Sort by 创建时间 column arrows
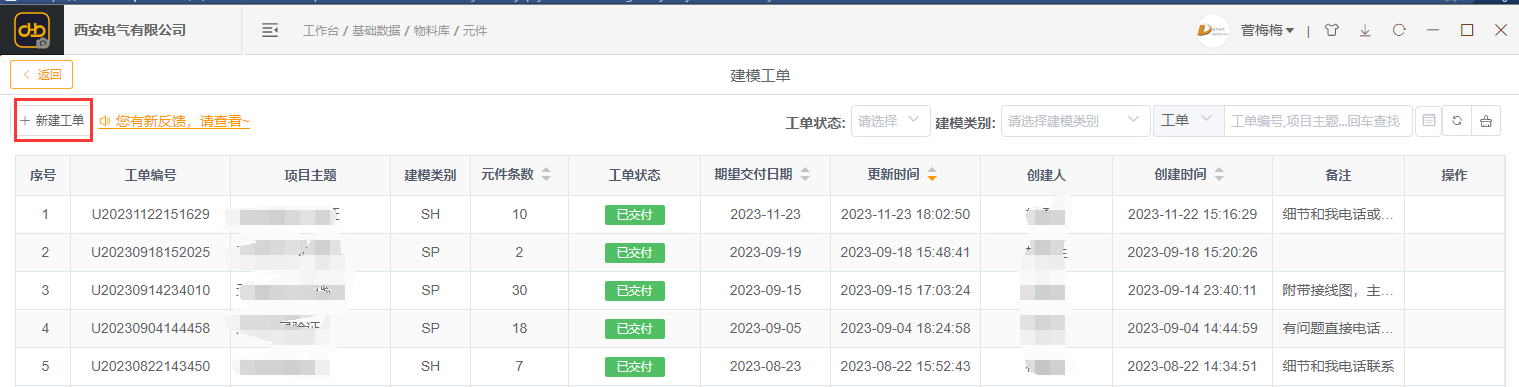The image size is (1519, 387). pyautogui.click(x=1220, y=175)
